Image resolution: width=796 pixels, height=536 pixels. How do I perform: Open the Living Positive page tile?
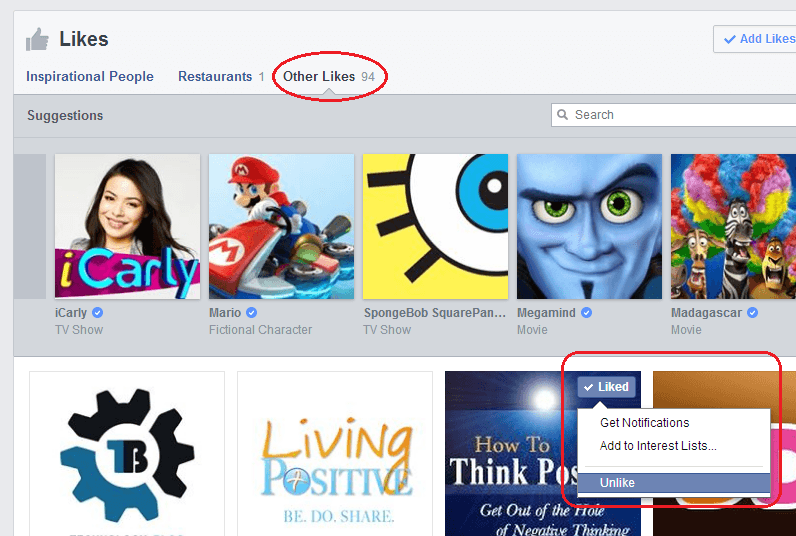[x=335, y=454]
